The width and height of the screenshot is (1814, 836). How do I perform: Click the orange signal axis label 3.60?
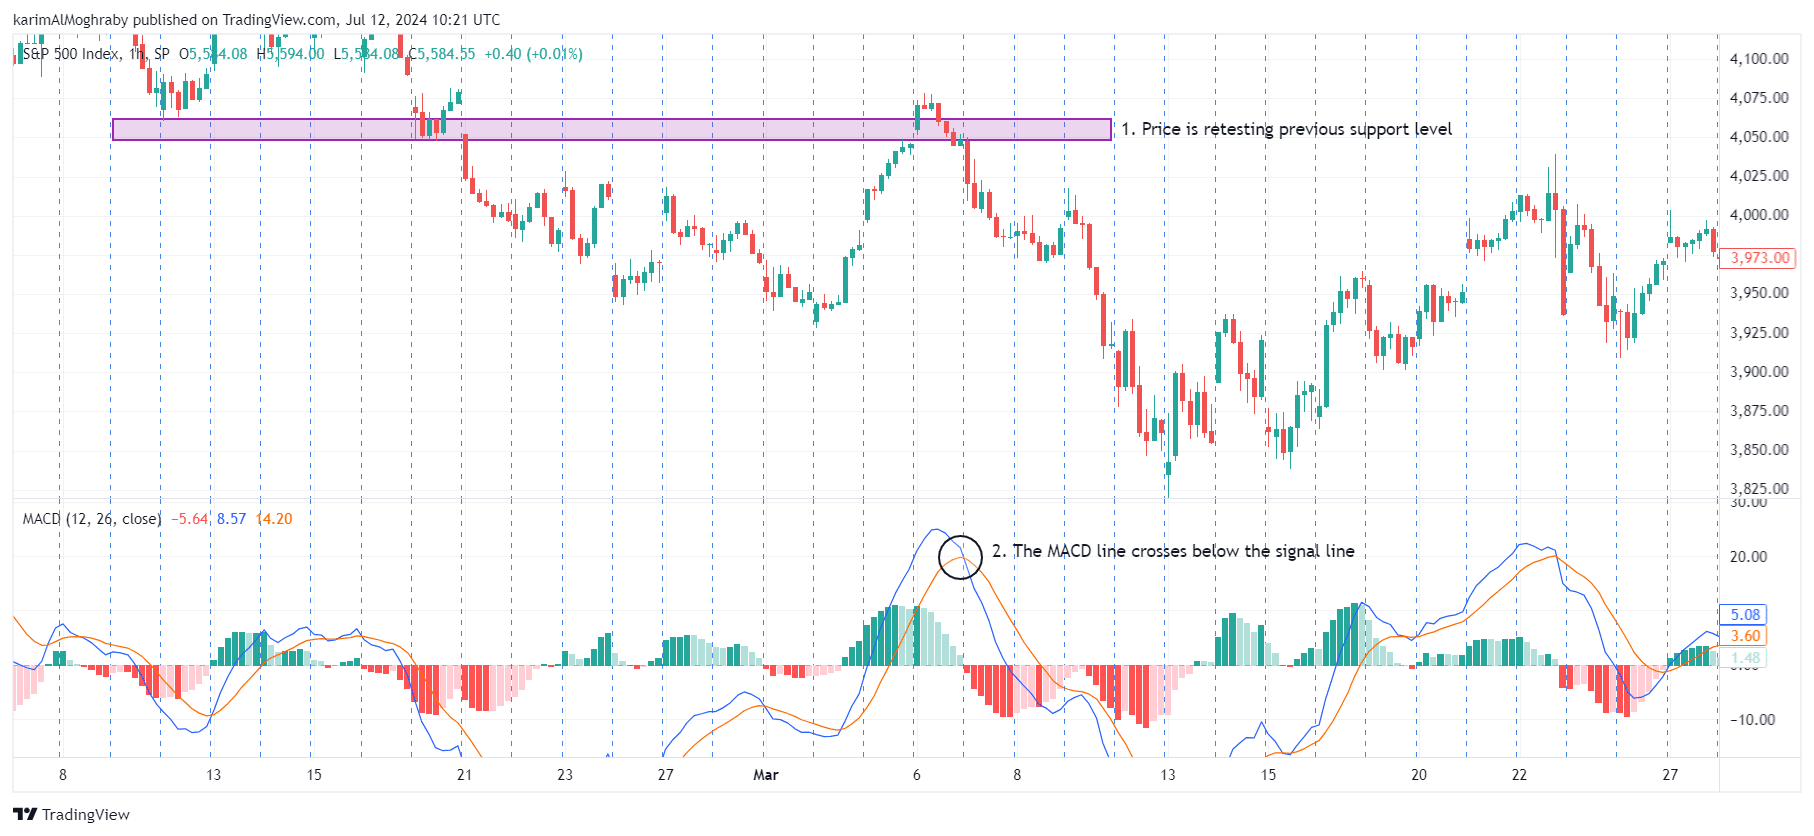[x=1745, y=636]
